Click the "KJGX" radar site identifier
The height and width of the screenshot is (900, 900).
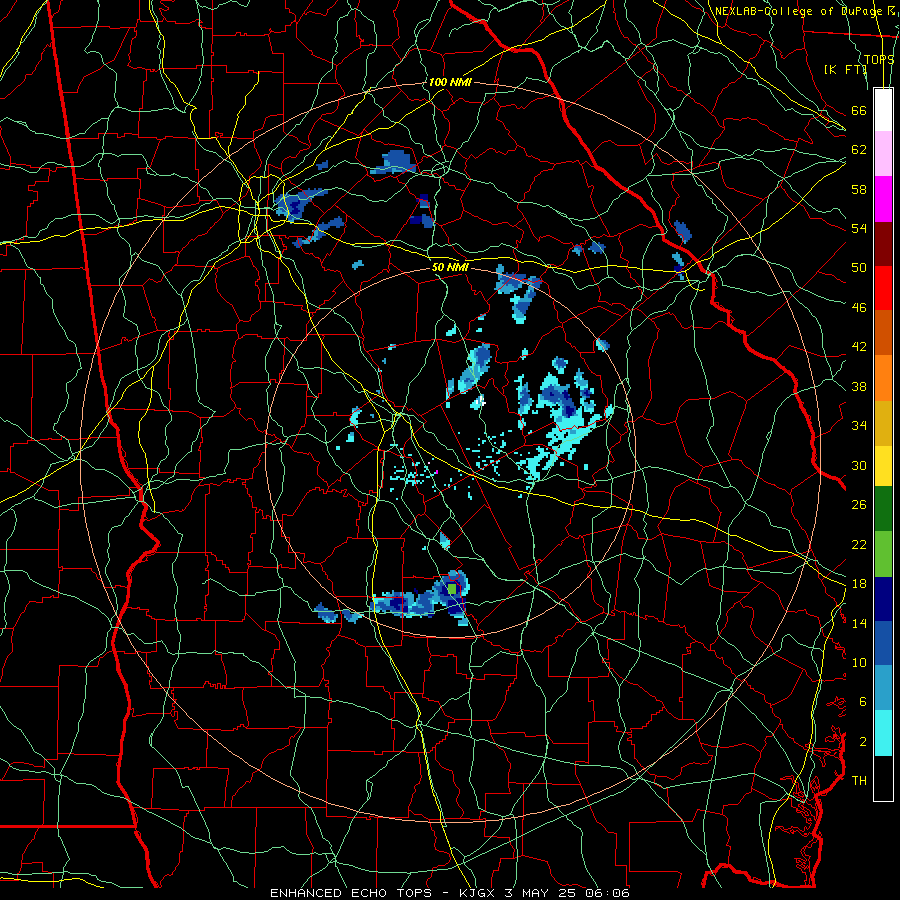(x=477, y=893)
